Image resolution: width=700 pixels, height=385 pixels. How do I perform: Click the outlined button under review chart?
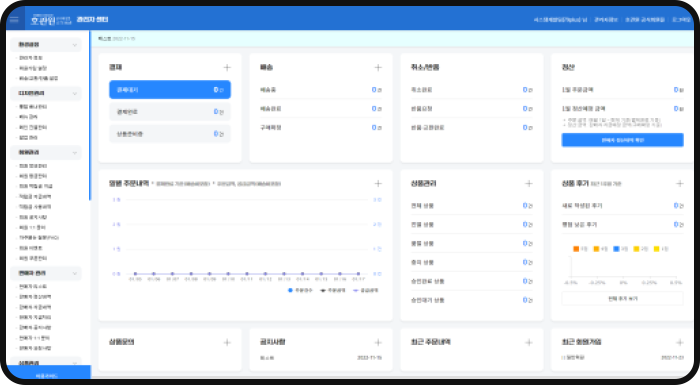(x=622, y=298)
